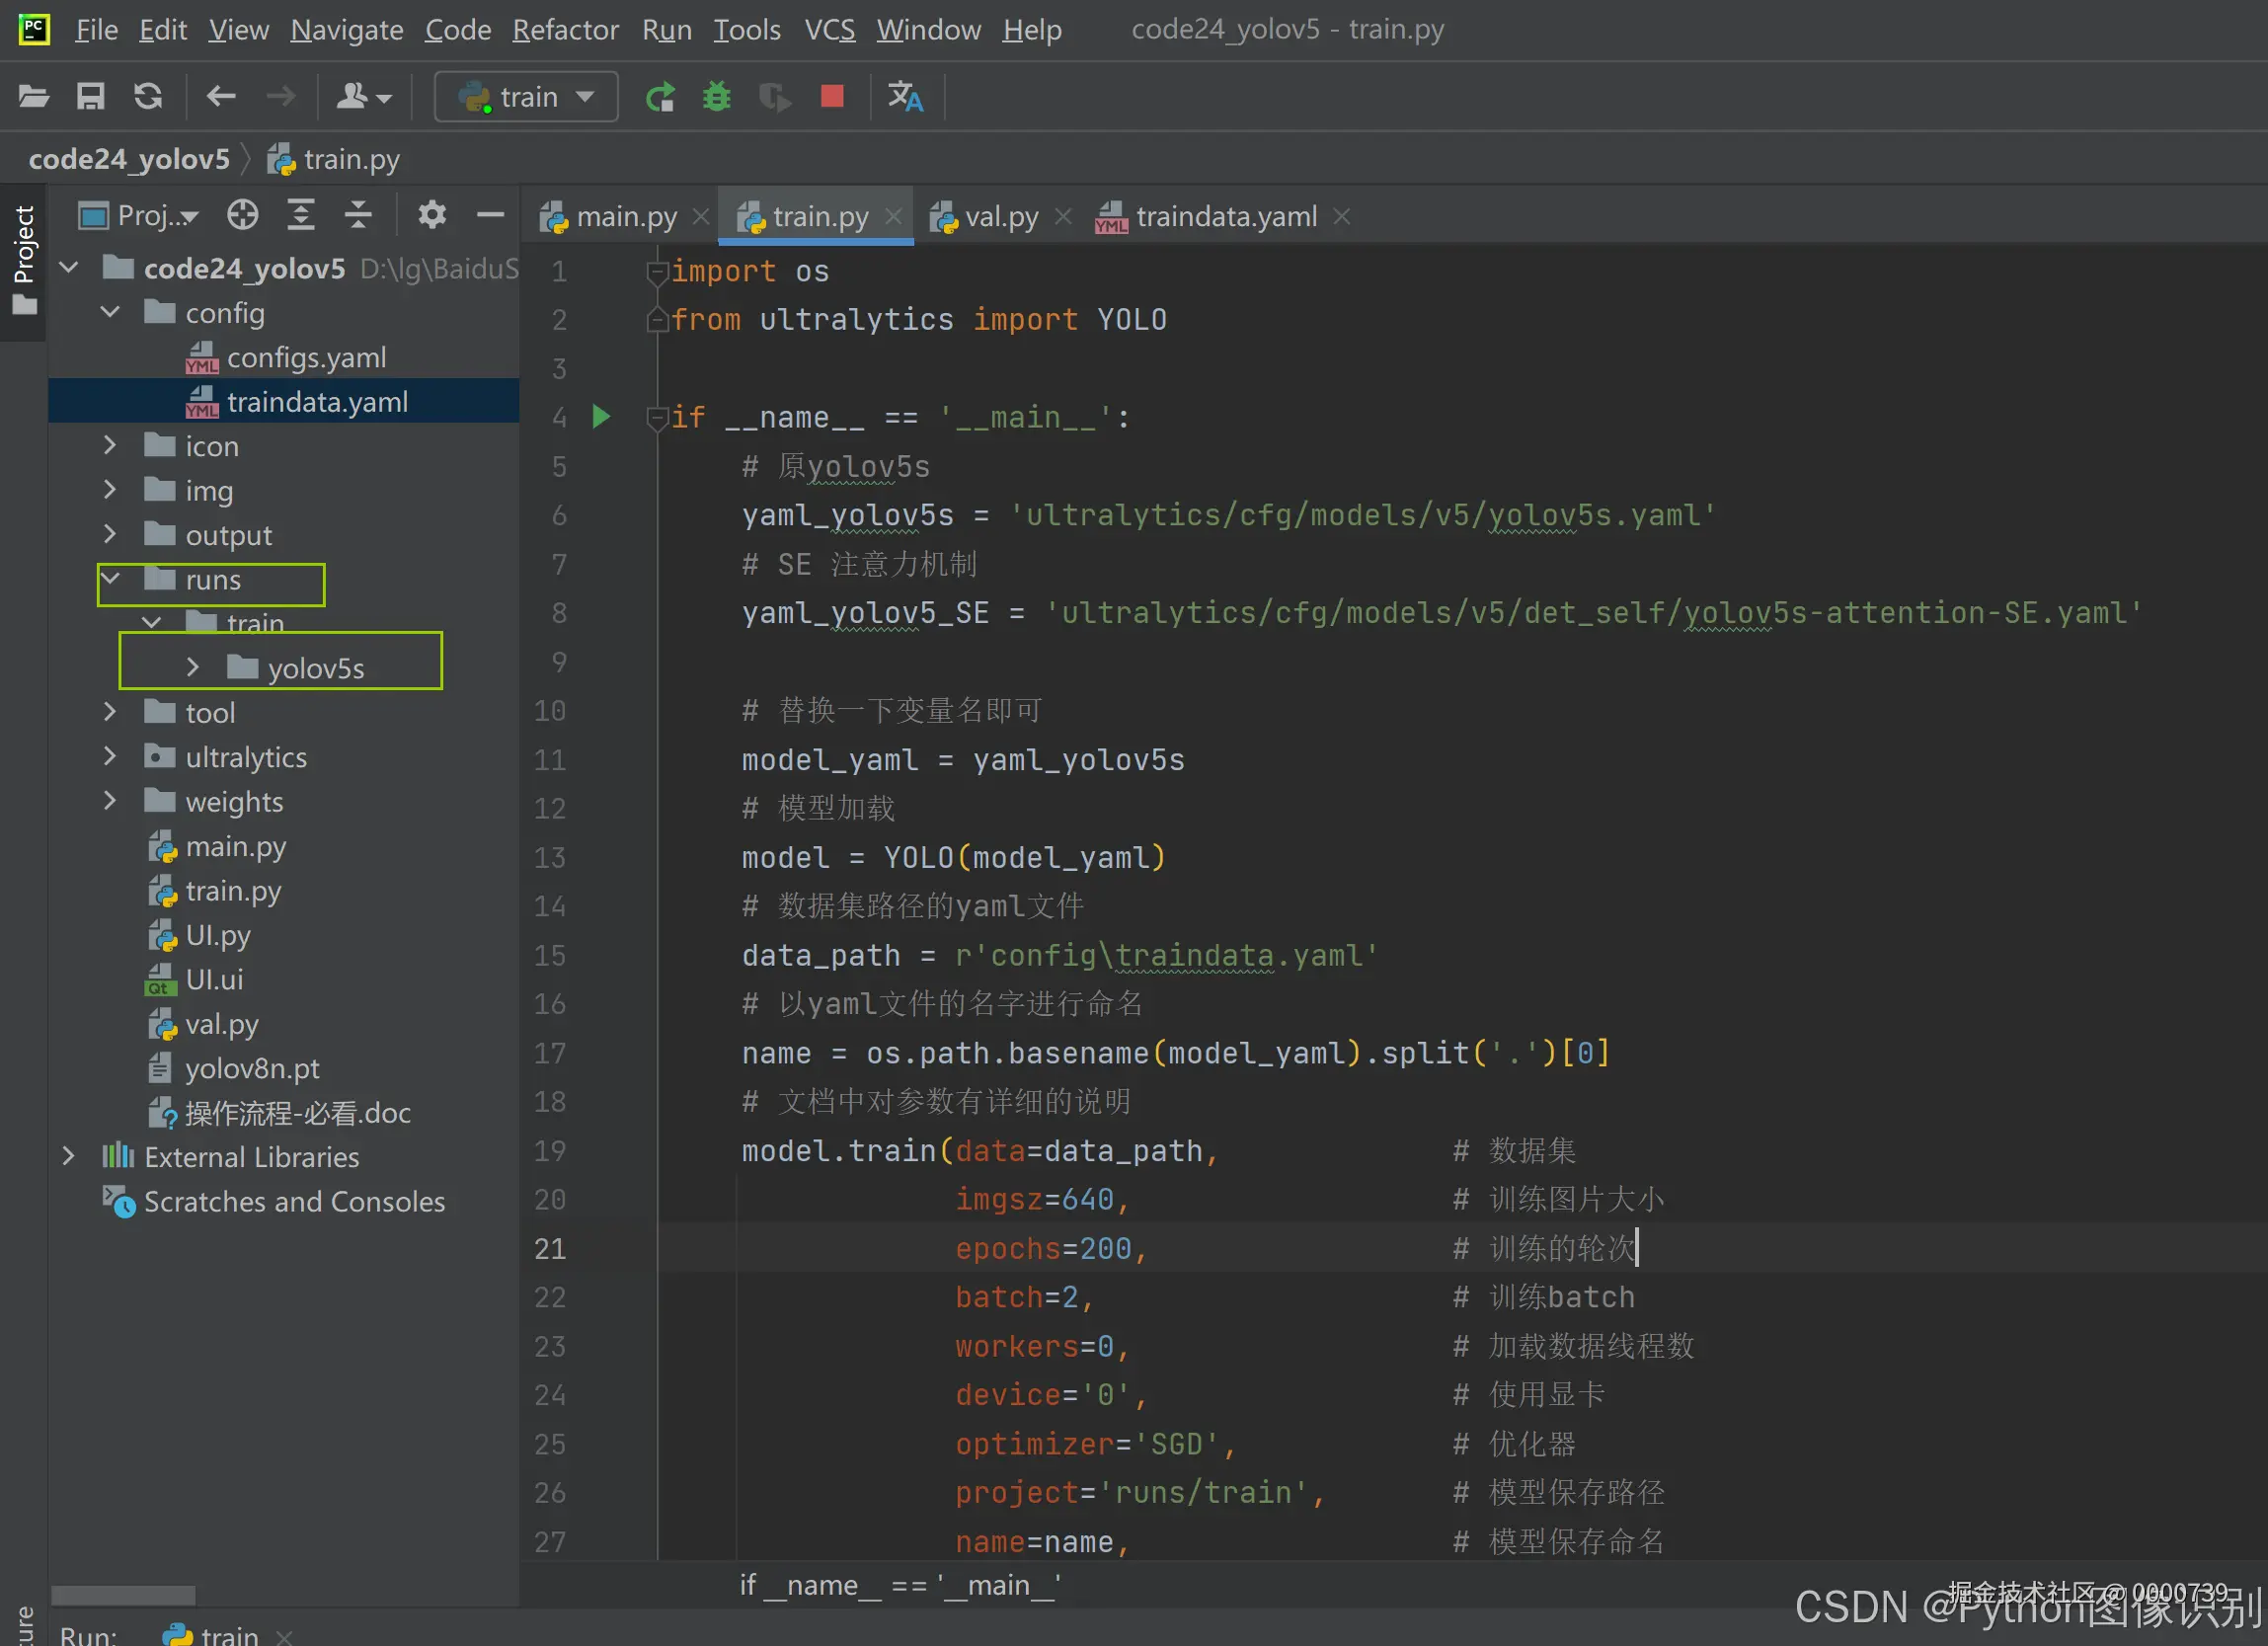Collapse the config folder
2268x1646 pixels.
point(110,313)
